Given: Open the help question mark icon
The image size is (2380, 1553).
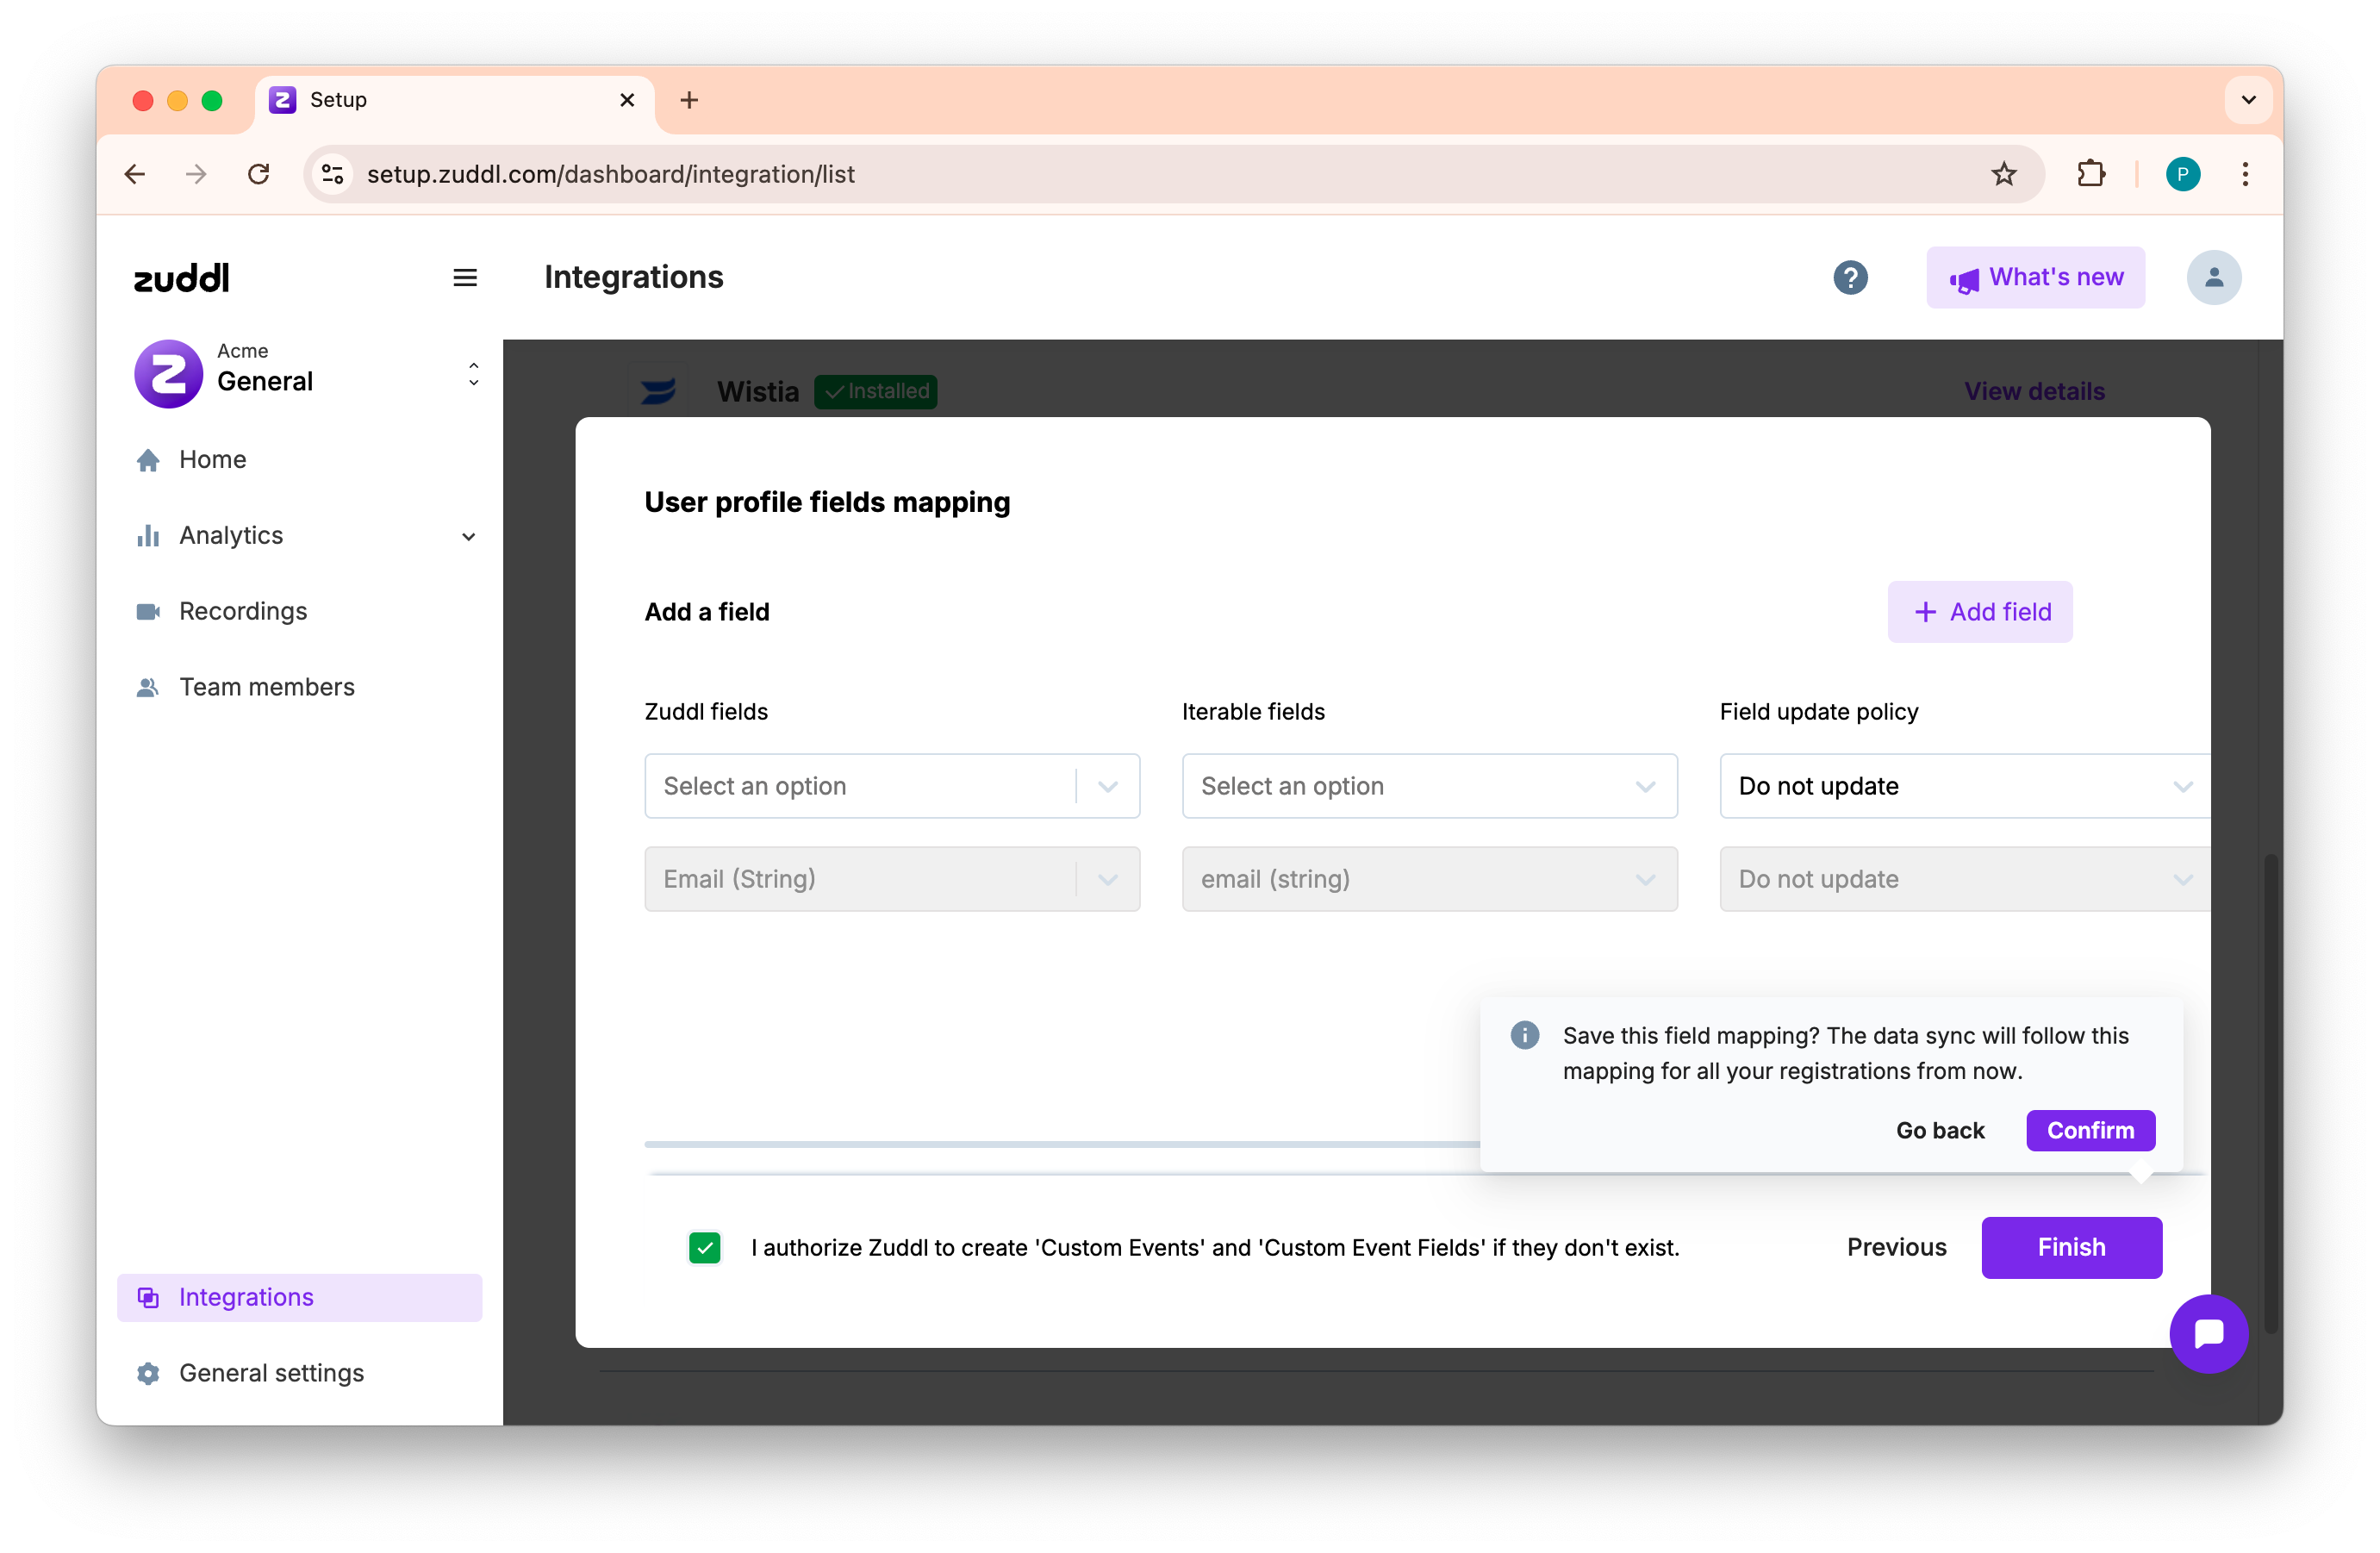Looking at the screenshot, I should (1850, 277).
